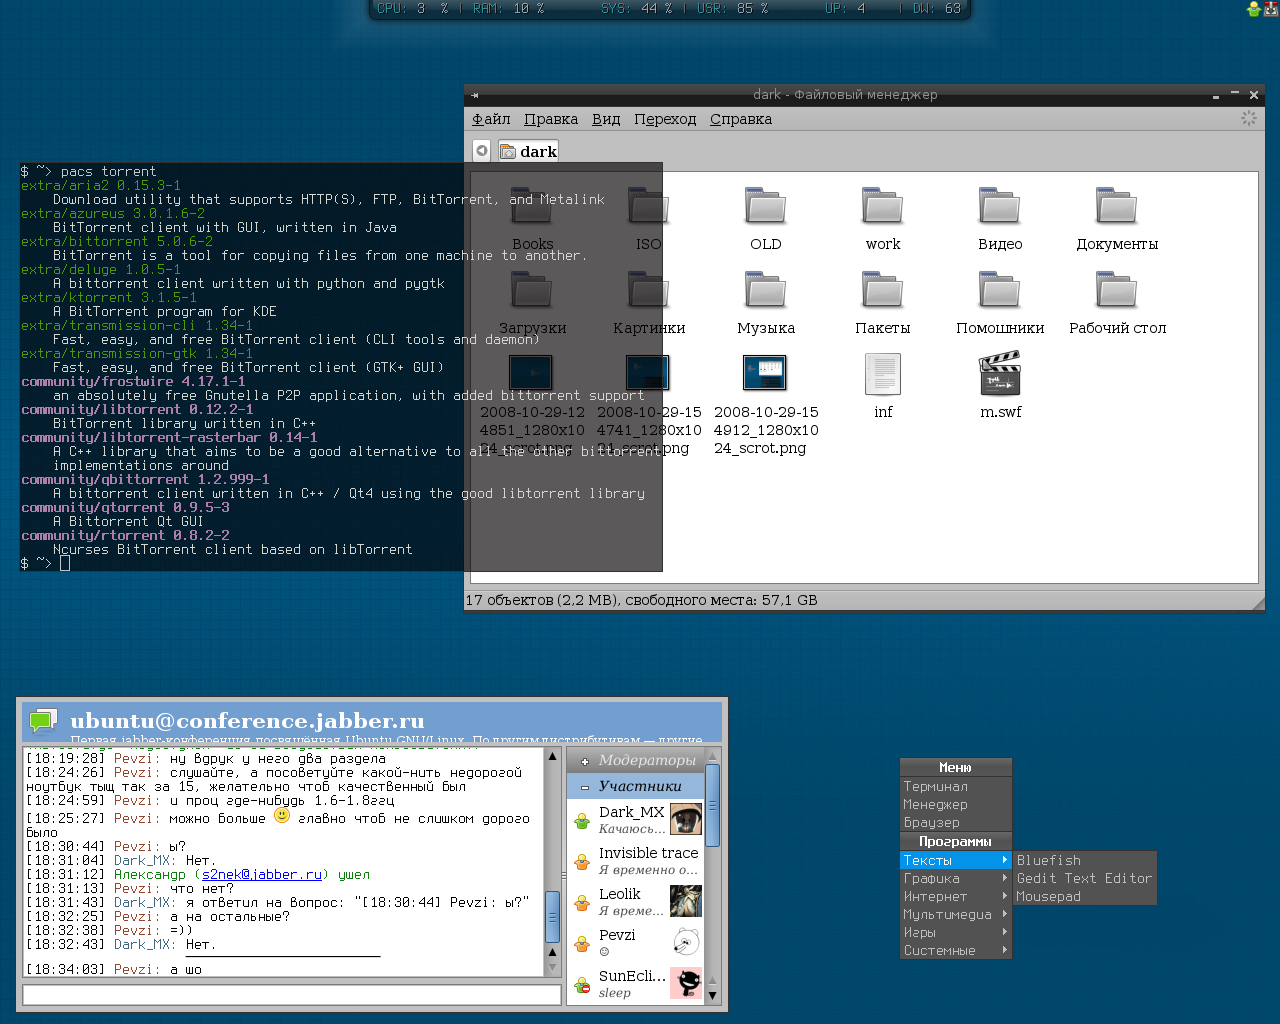Screen dimensions: 1280x1024
Task: Launch Bluefish from the Тексты submenu
Action: [x=1085, y=860]
